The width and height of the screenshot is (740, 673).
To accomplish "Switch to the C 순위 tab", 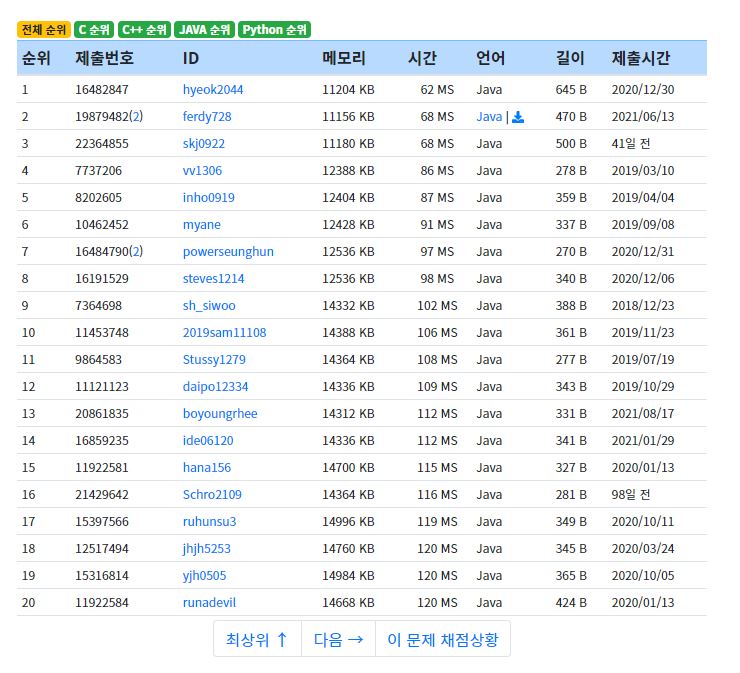I will pos(94,30).
